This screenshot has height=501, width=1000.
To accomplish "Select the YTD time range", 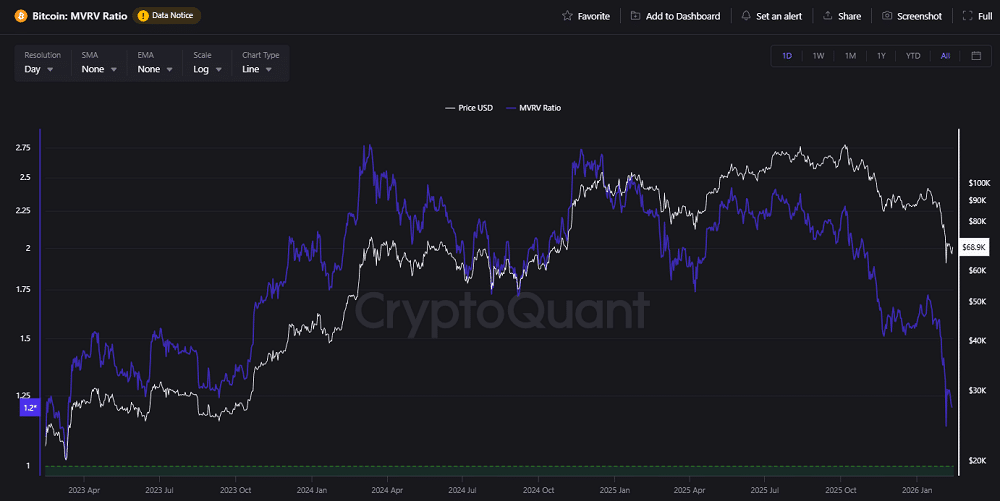I will 913,56.
